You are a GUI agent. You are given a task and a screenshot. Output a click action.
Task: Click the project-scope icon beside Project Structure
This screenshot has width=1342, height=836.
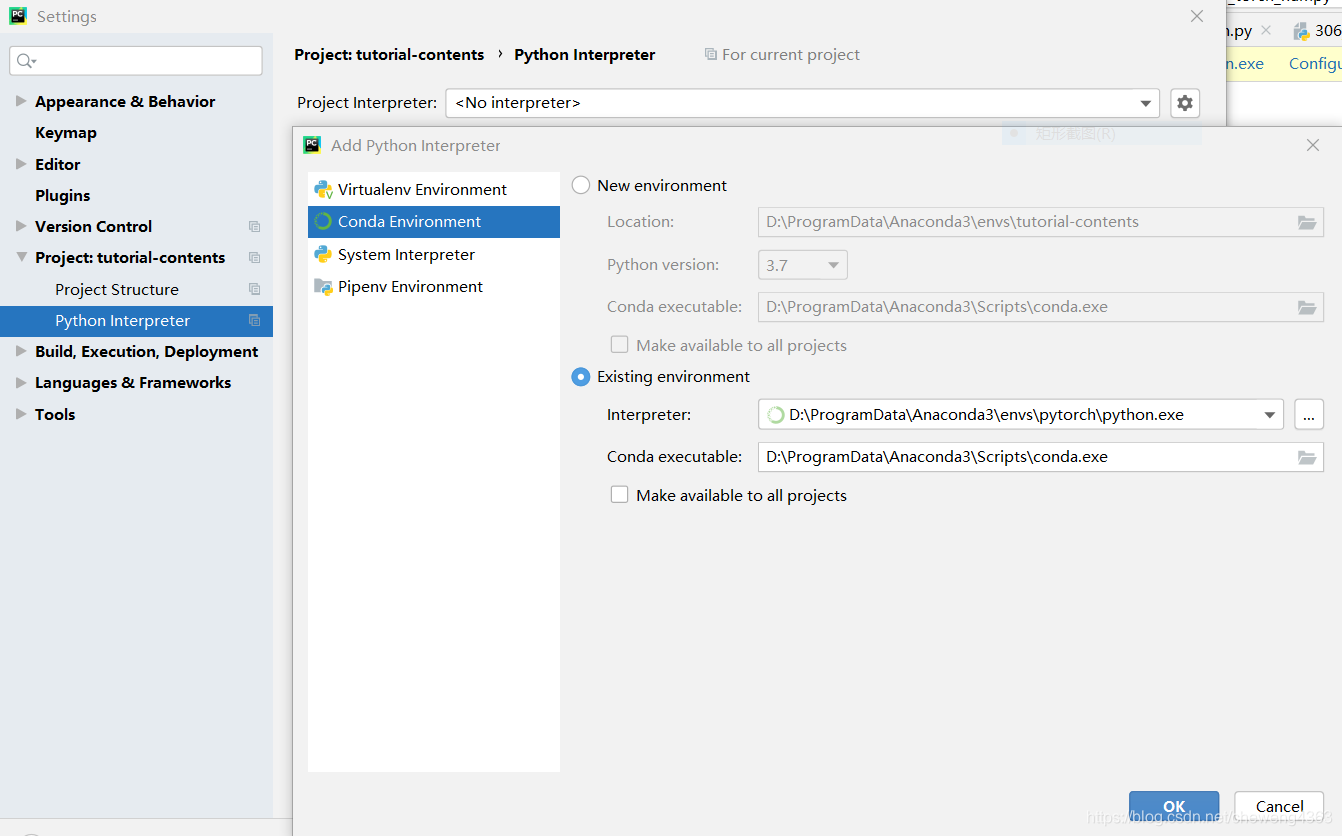254,289
